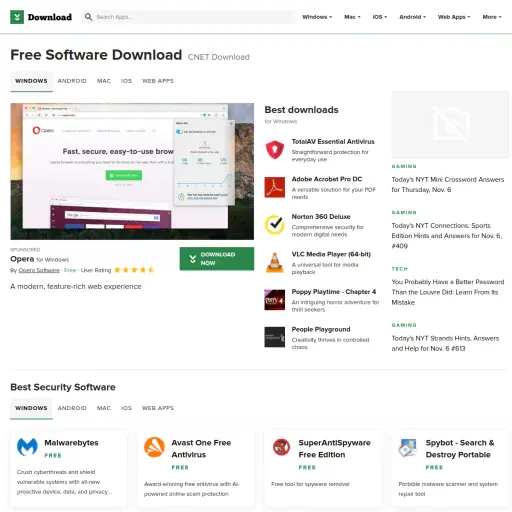Select ANDROID tab in Best Security Software

tap(72, 408)
